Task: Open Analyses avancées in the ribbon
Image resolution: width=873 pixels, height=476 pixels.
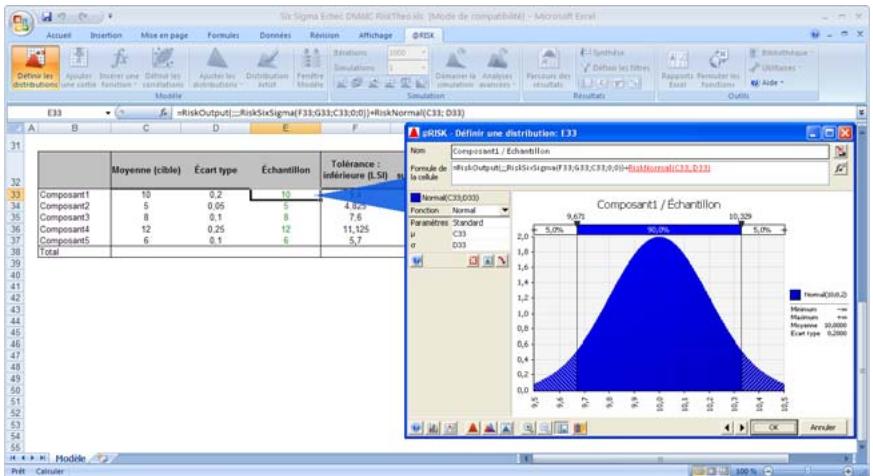Action: [x=497, y=68]
